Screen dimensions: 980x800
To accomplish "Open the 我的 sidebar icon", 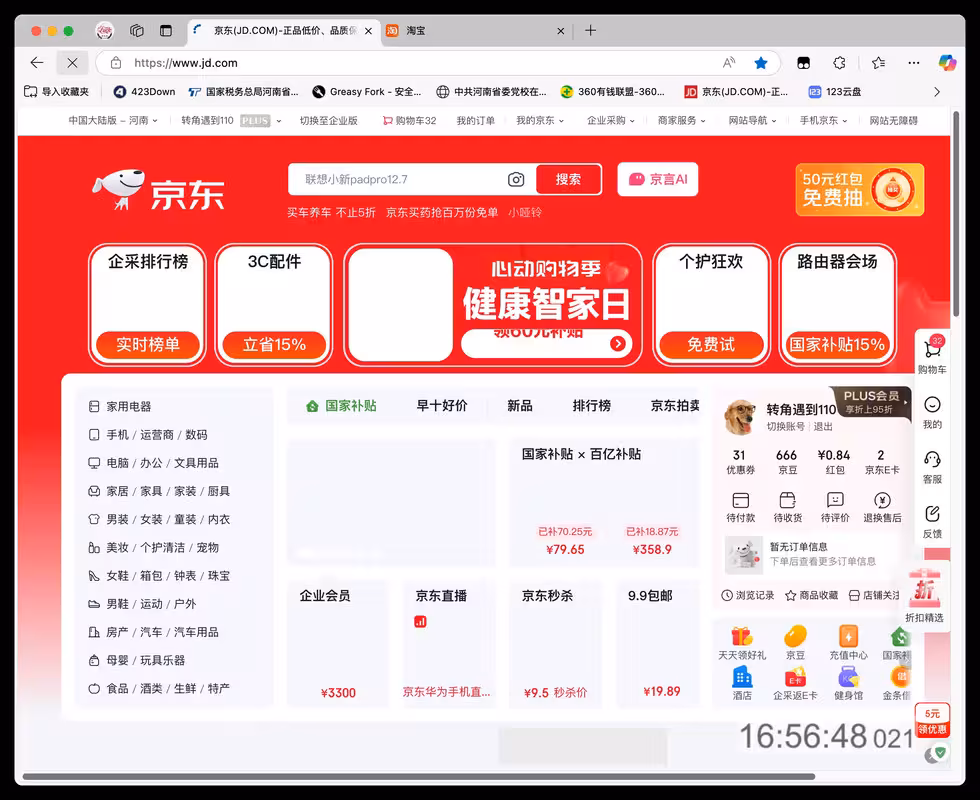I will tap(932, 412).
